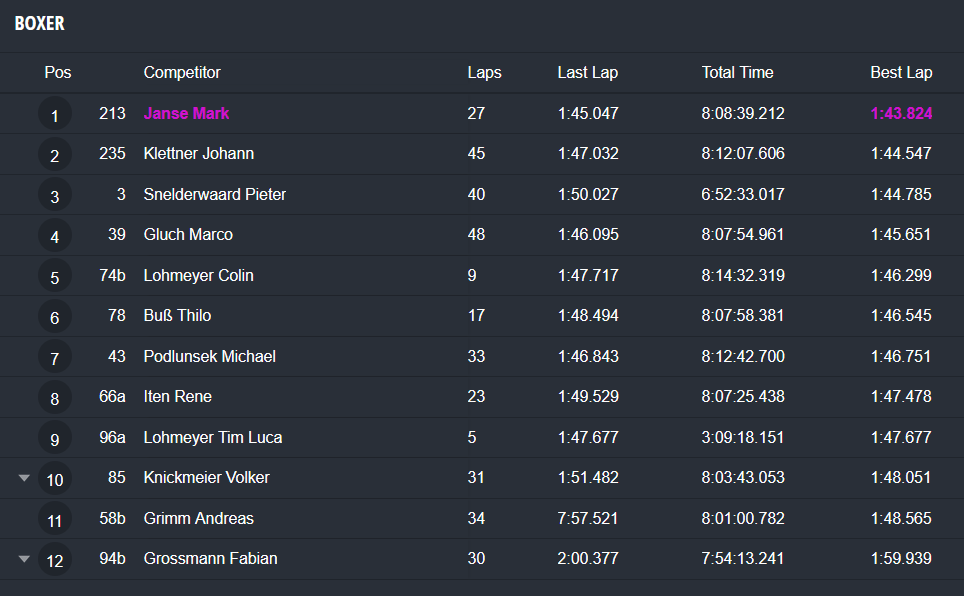Image resolution: width=964 pixels, height=596 pixels.
Task: Click the BOXER class heading
Action: tap(40, 23)
